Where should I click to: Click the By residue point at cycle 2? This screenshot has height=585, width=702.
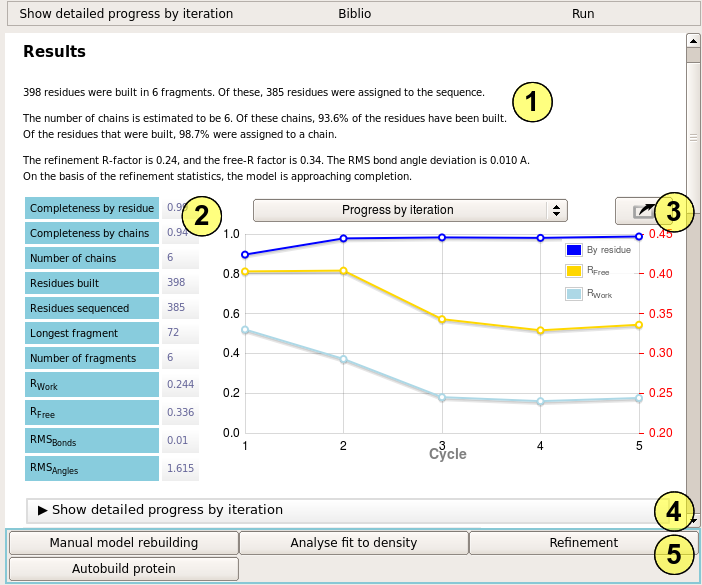pos(343,238)
